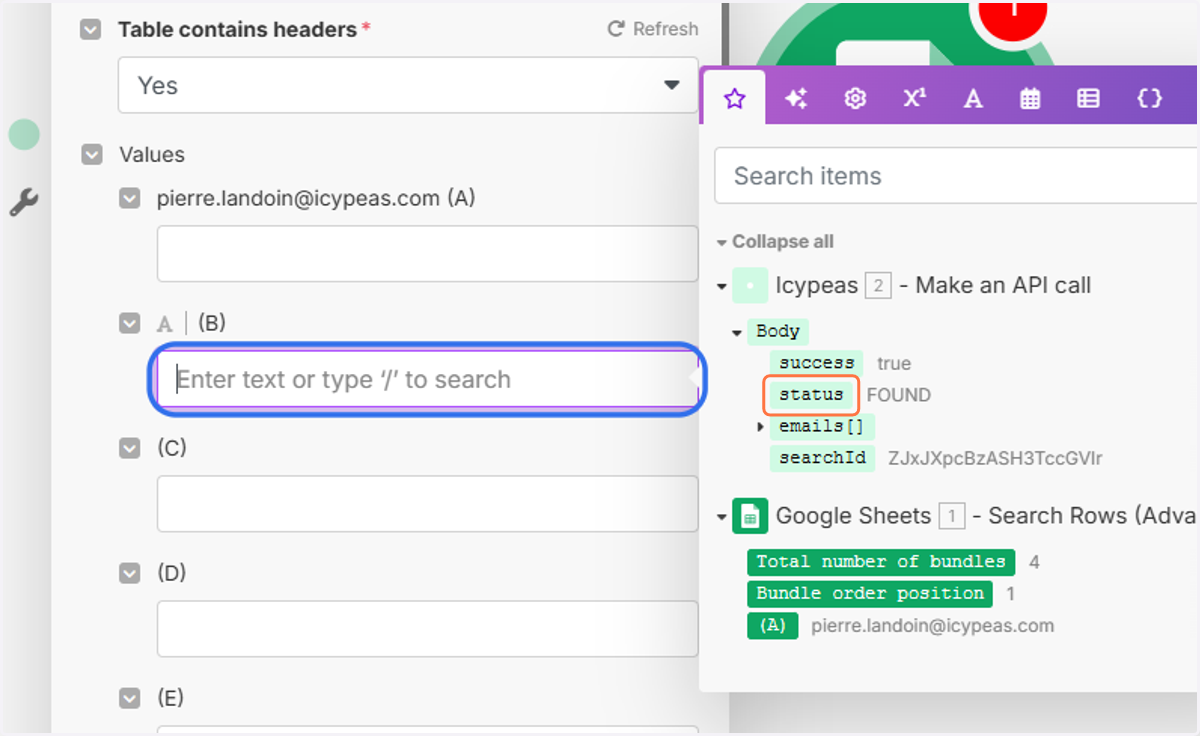Open the Table contains headers Yes dropdown
The height and width of the screenshot is (736, 1200).
tap(408, 85)
